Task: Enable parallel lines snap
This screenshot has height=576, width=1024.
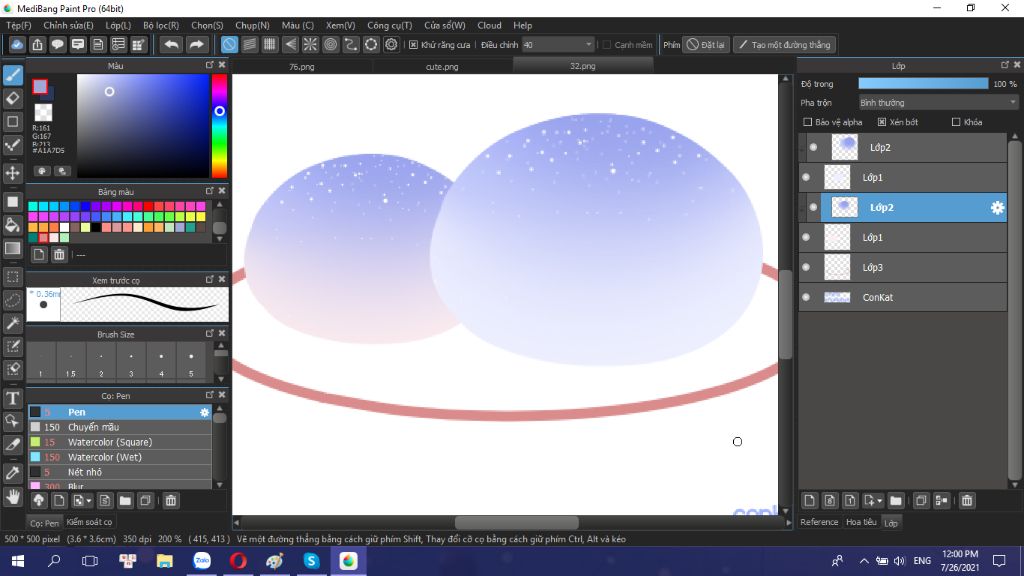Action: 249,44
